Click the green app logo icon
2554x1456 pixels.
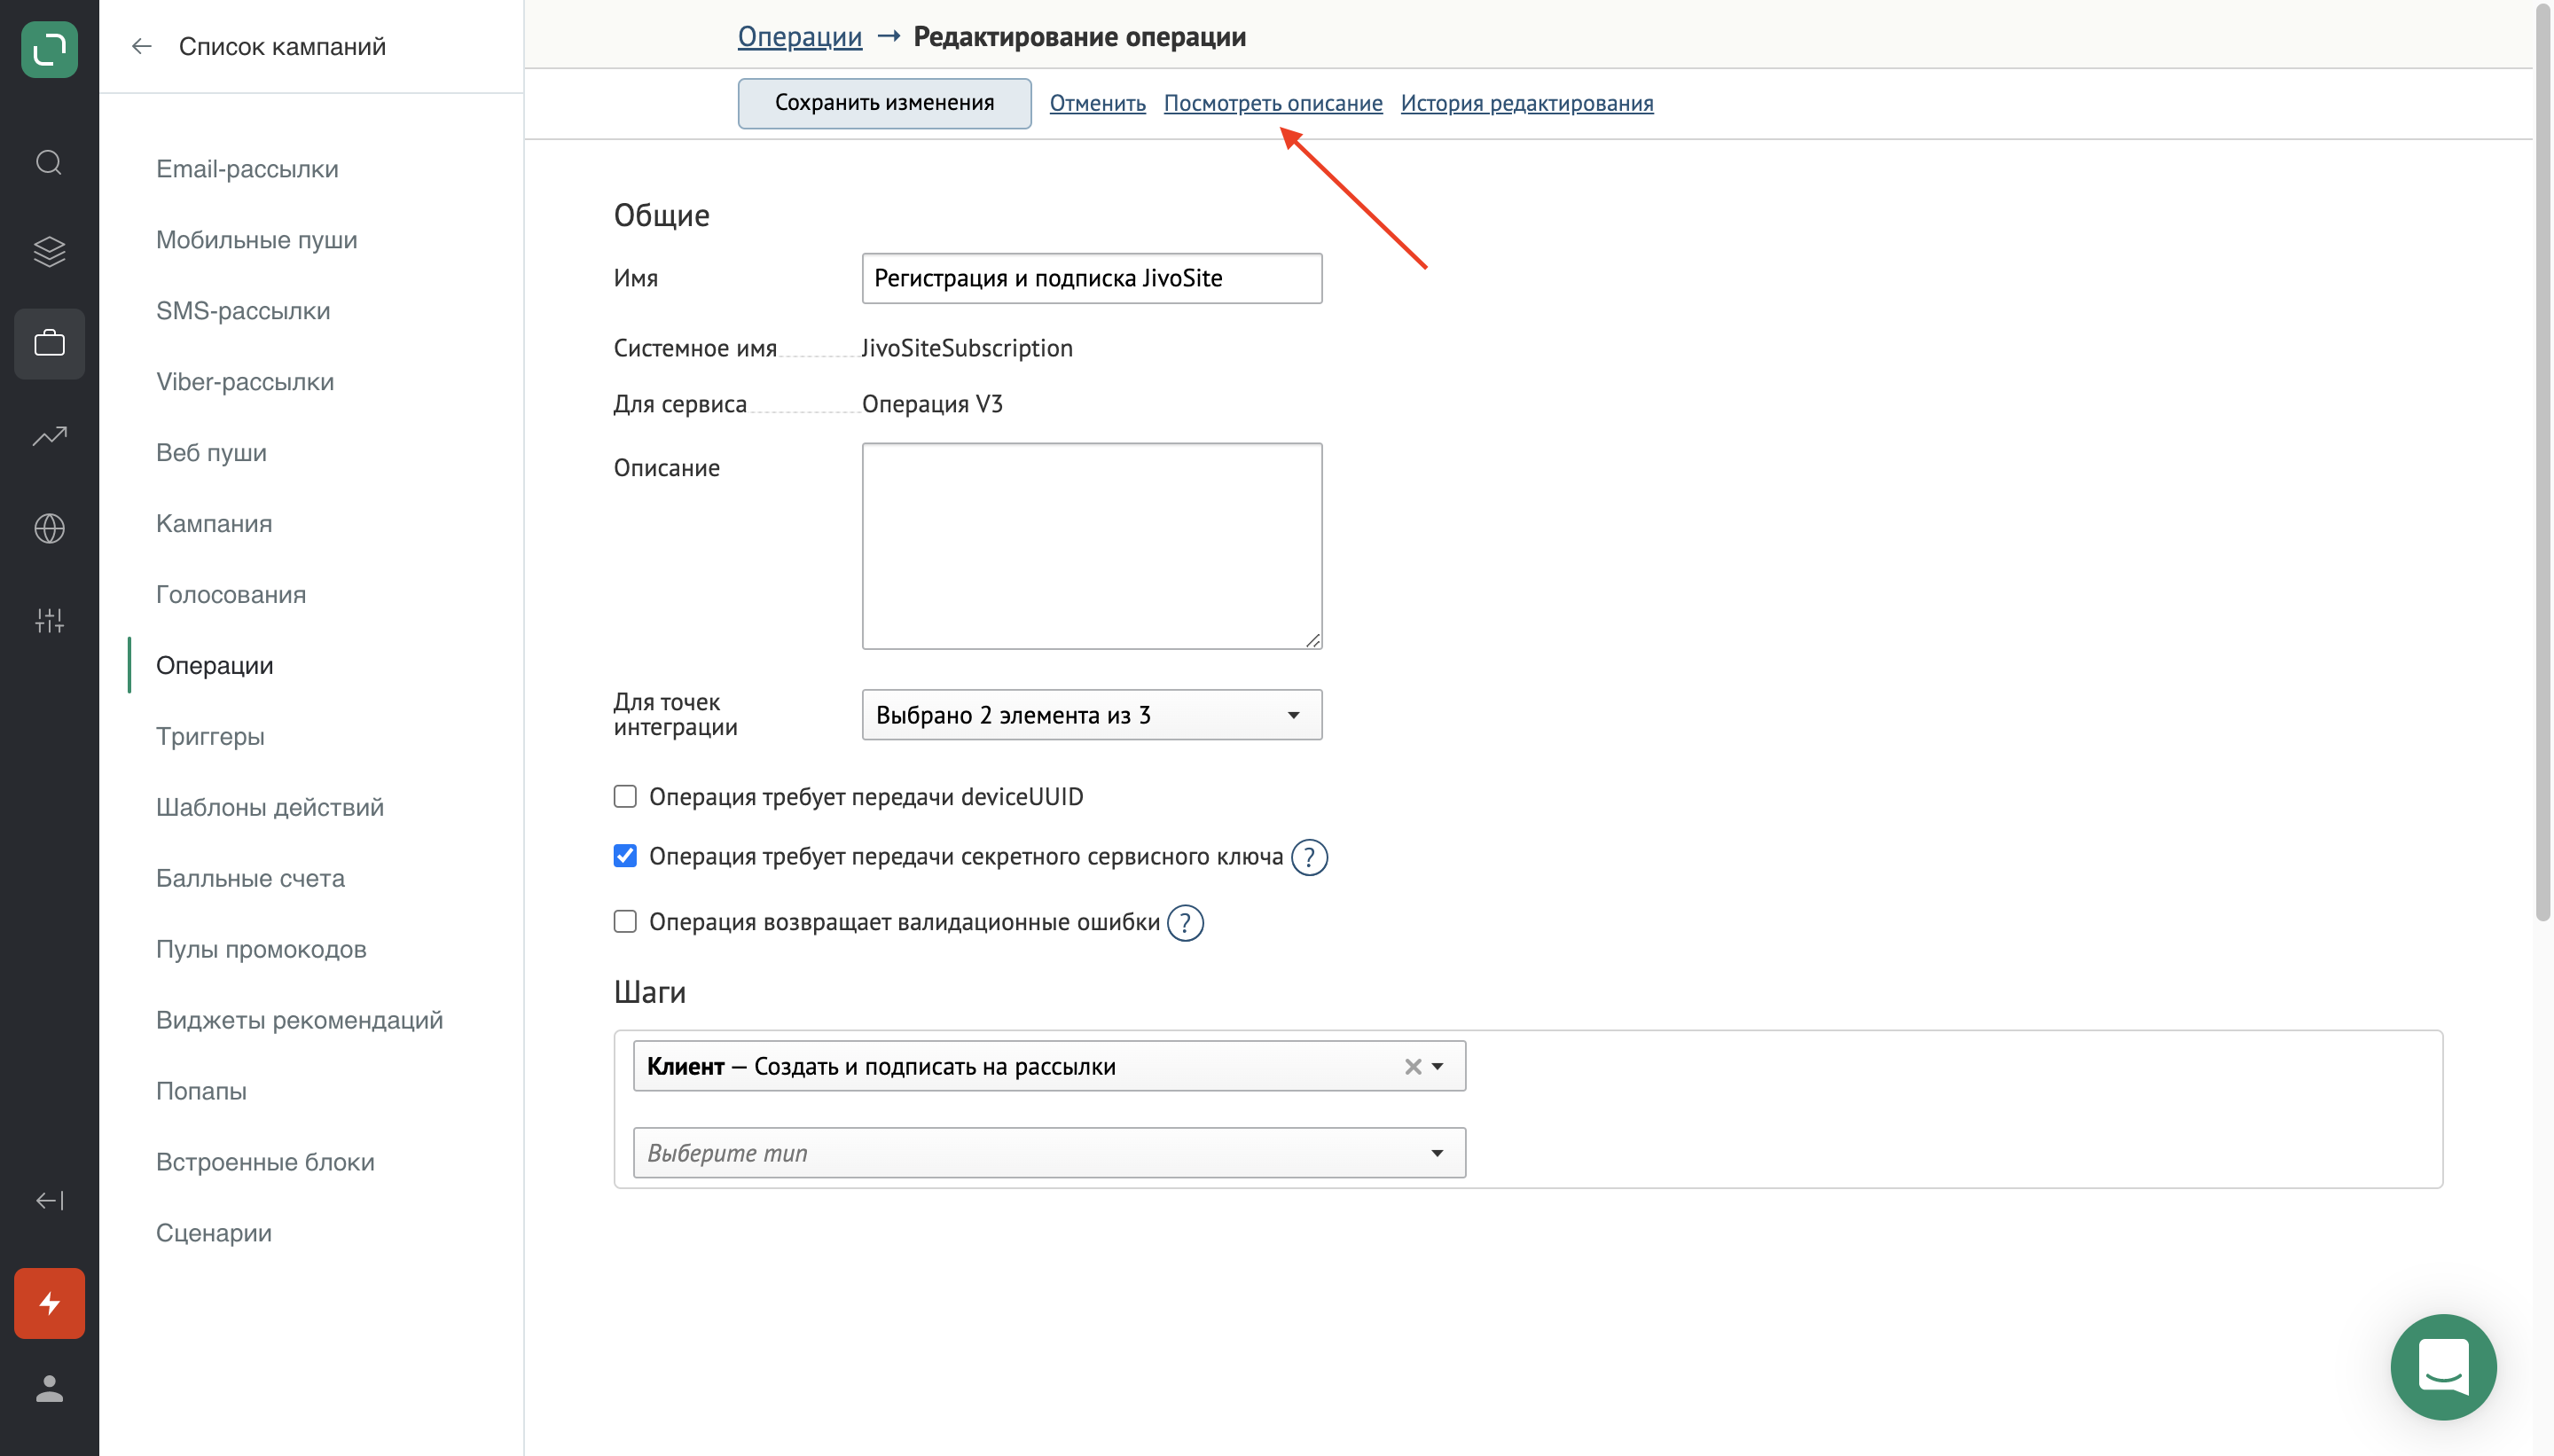(x=49, y=49)
